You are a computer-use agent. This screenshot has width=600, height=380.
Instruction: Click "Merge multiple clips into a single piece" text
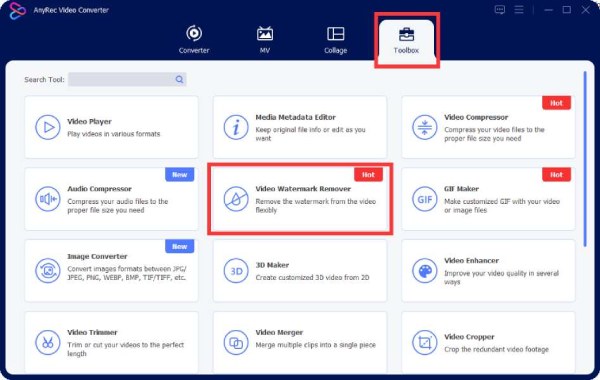click(x=315, y=345)
